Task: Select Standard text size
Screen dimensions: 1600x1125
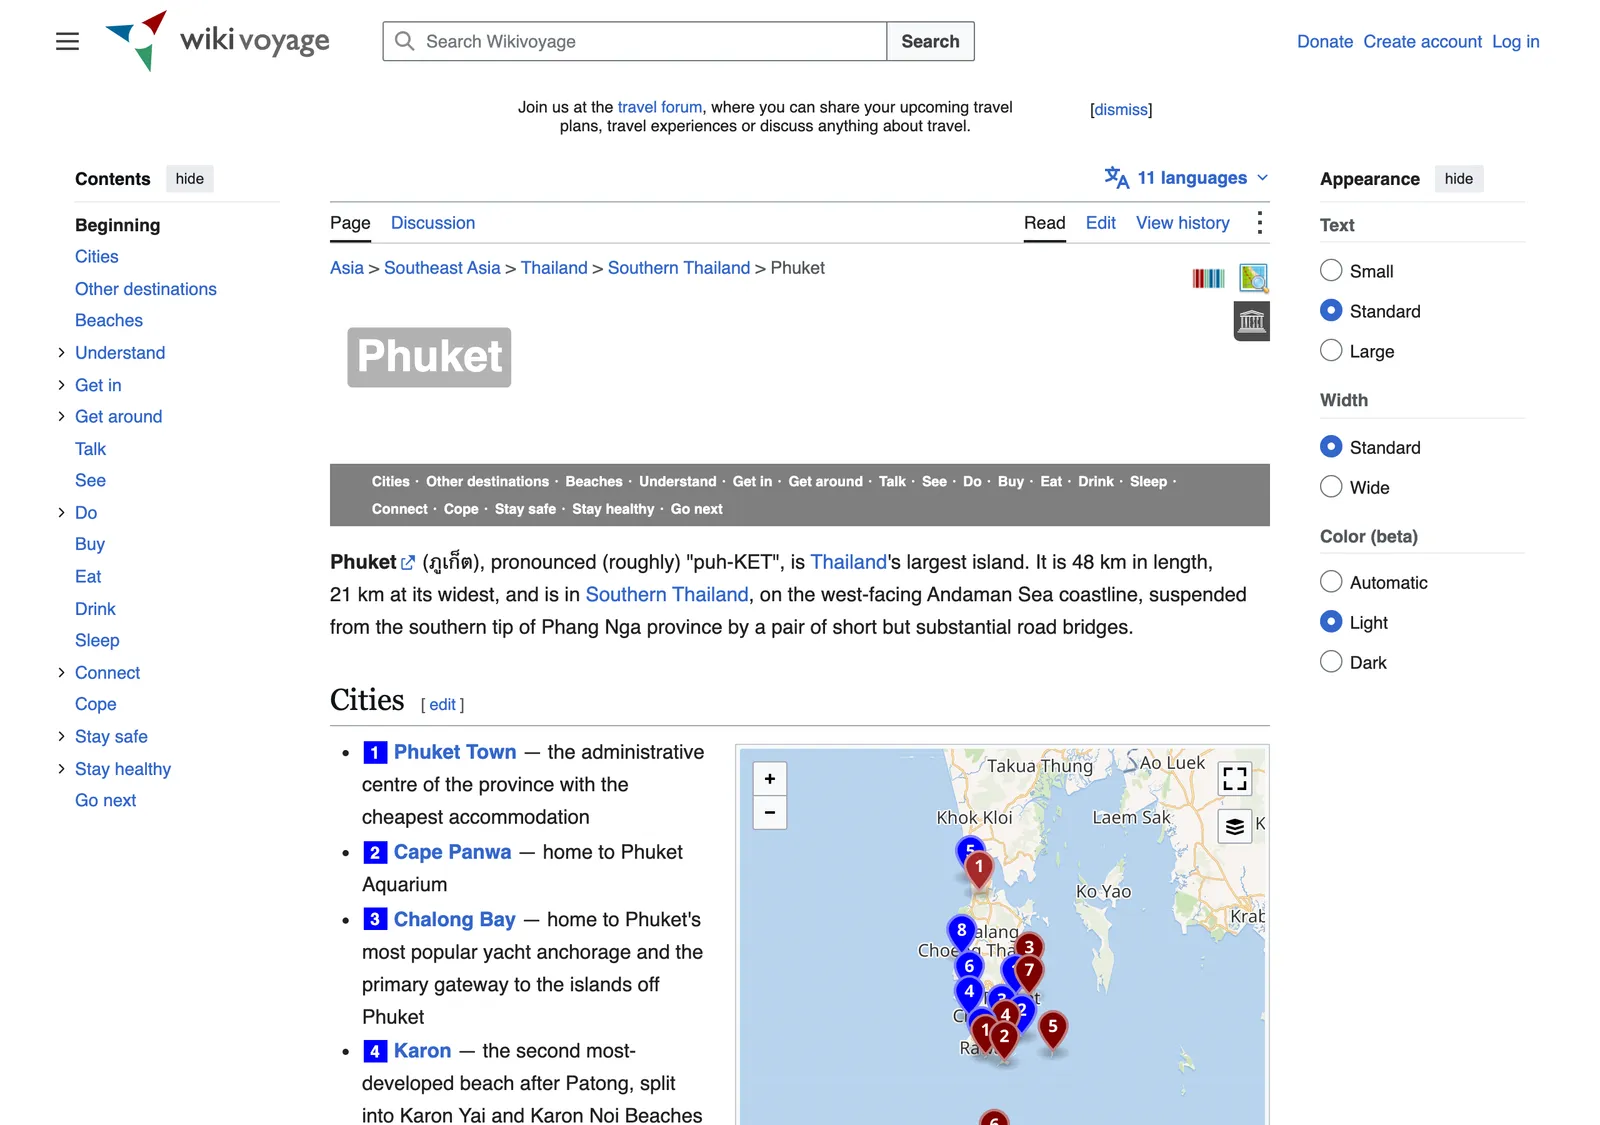Action: click(x=1331, y=311)
